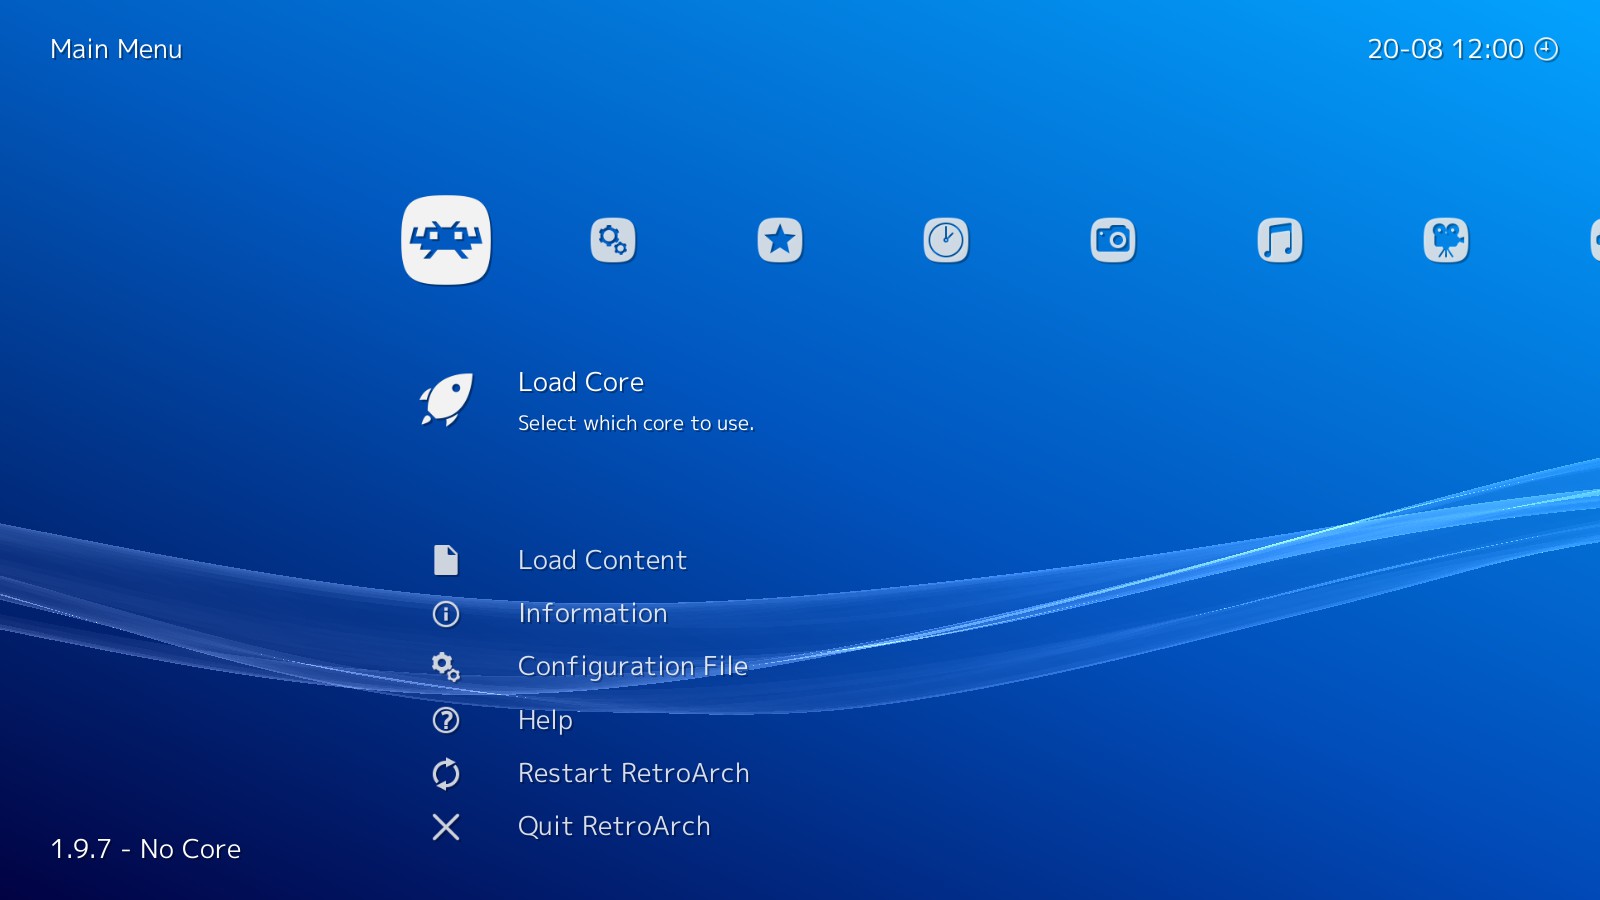Screen dimensions: 1600x900
Task: Choose Quit RetroArch
Action: 614,826
